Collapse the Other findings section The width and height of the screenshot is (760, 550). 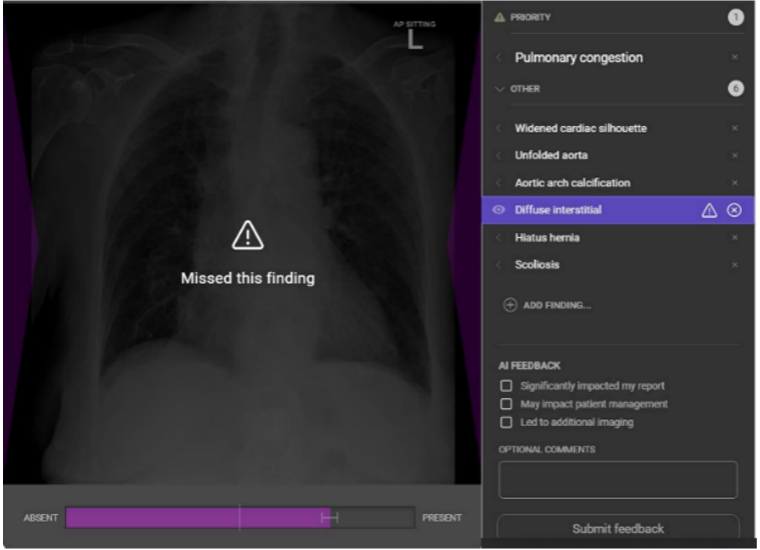tap(500, 89)
